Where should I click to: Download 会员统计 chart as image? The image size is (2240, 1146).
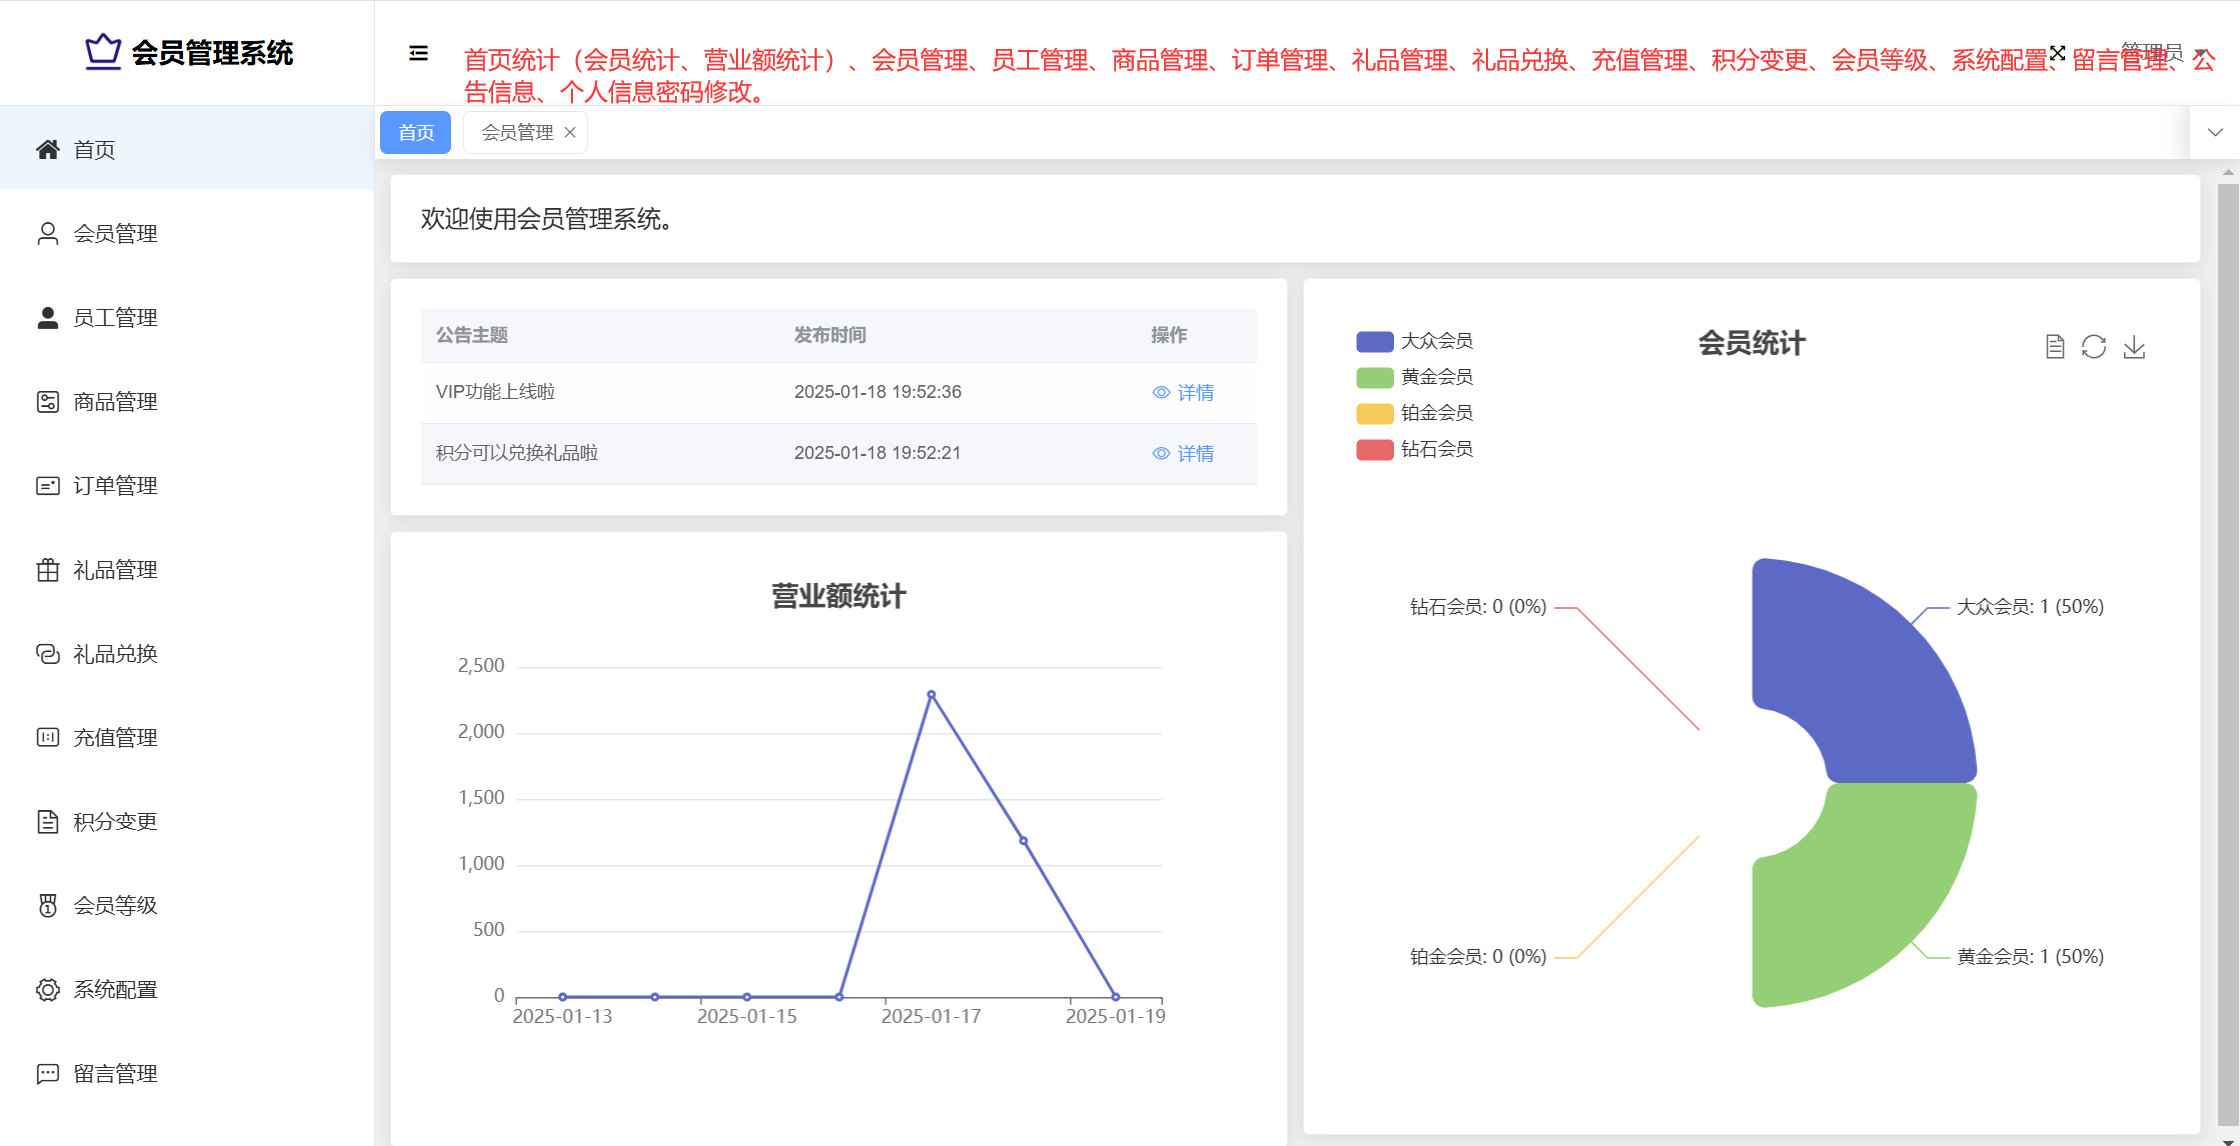tap(2134, 347)
